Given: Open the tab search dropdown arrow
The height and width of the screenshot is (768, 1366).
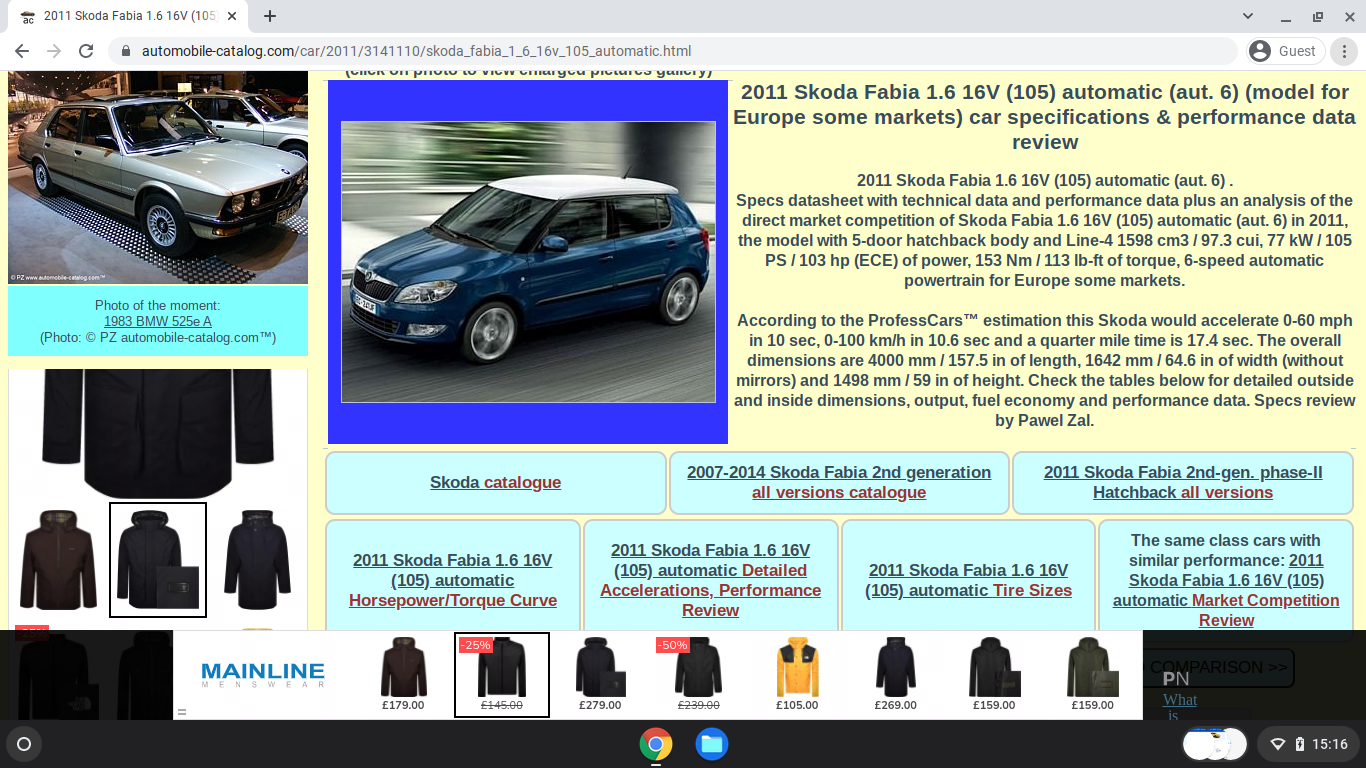Looking at the screenshot, I should pyautogui.click(x=1248, y=16).
